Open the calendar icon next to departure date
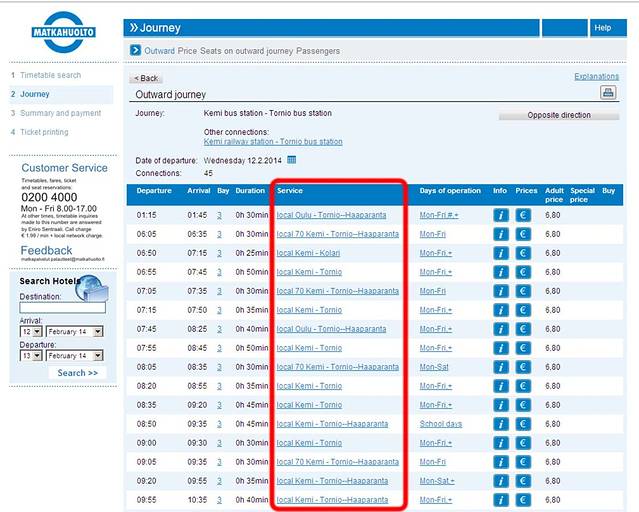Screen dimensions: 639x512 pos(292,159)
